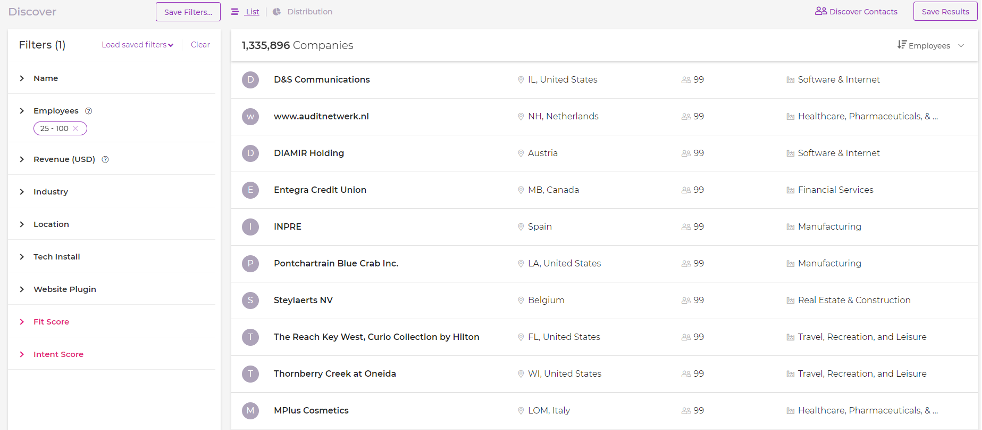Click the Save Filters button
Image resolution: width=982 pixels, height=430 pixels.
coord(188,12)
